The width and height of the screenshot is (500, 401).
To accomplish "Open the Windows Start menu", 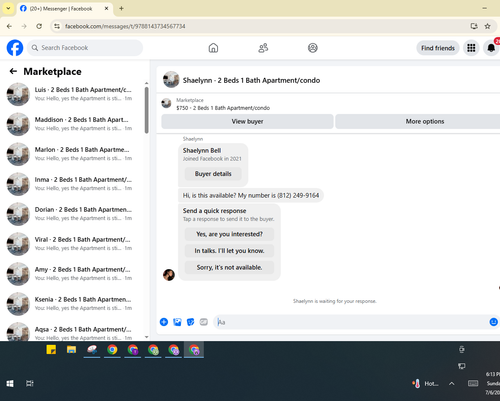I will 10,384.
